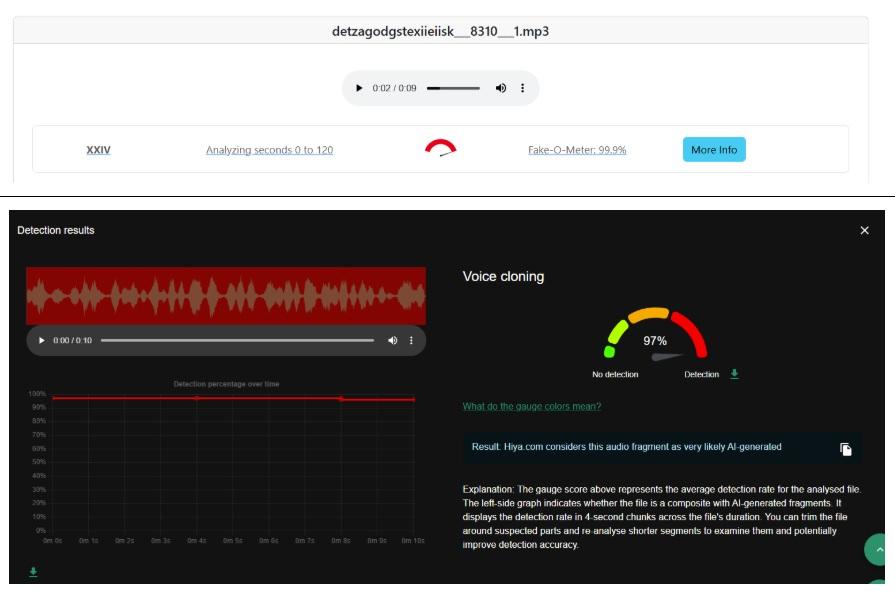Open 'What do the gauge colors mean?'
This screenshot has width=895, height=591.
click(x=531, y=406)
